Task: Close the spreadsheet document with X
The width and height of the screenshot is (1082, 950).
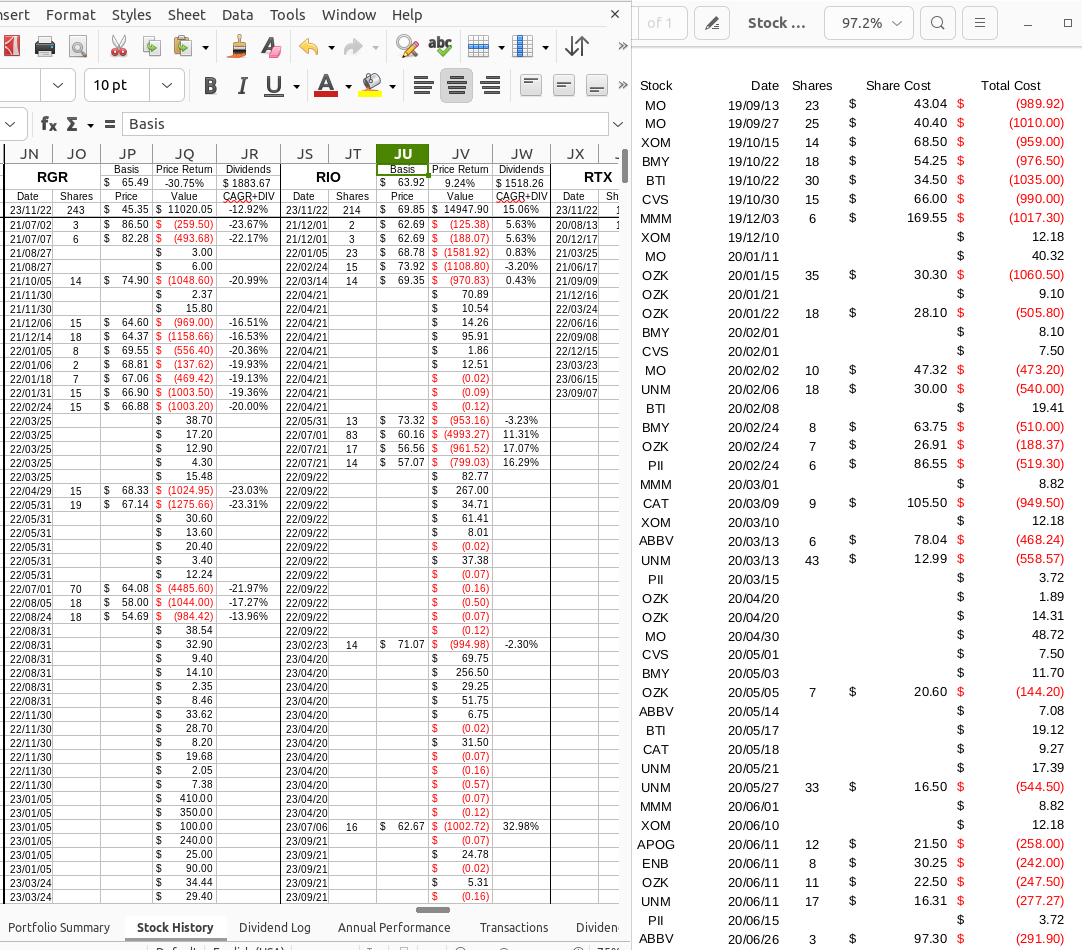Action: pos(615,14)
